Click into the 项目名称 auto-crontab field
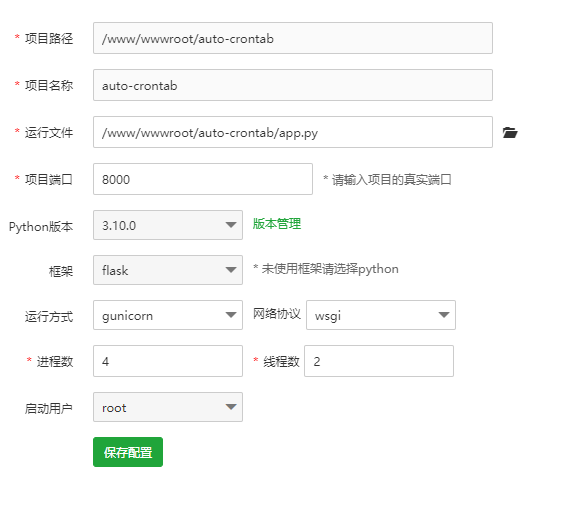The height and width of the screenshot is (512, 571). pyautogui.click(x=293, y=85)
